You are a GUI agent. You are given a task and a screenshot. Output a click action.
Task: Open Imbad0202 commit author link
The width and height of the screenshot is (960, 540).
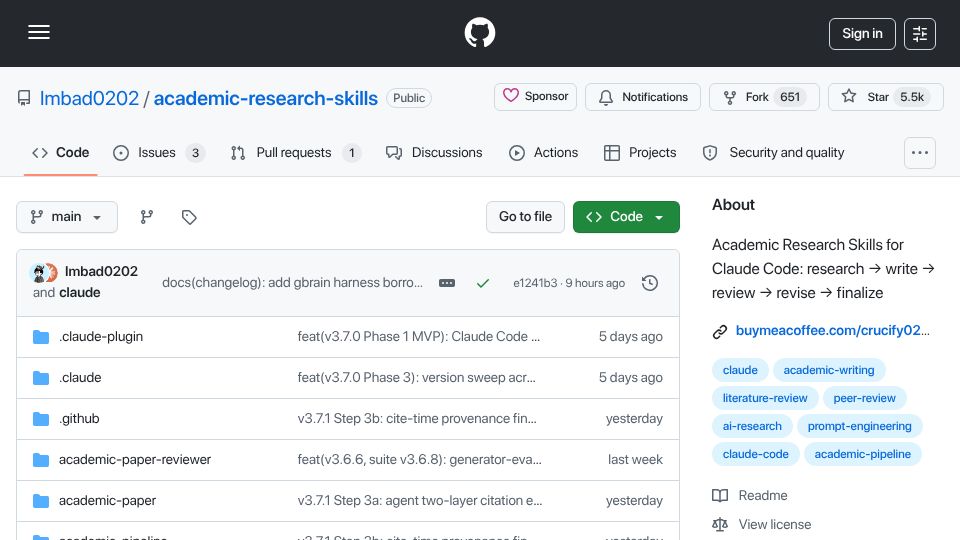101,271
